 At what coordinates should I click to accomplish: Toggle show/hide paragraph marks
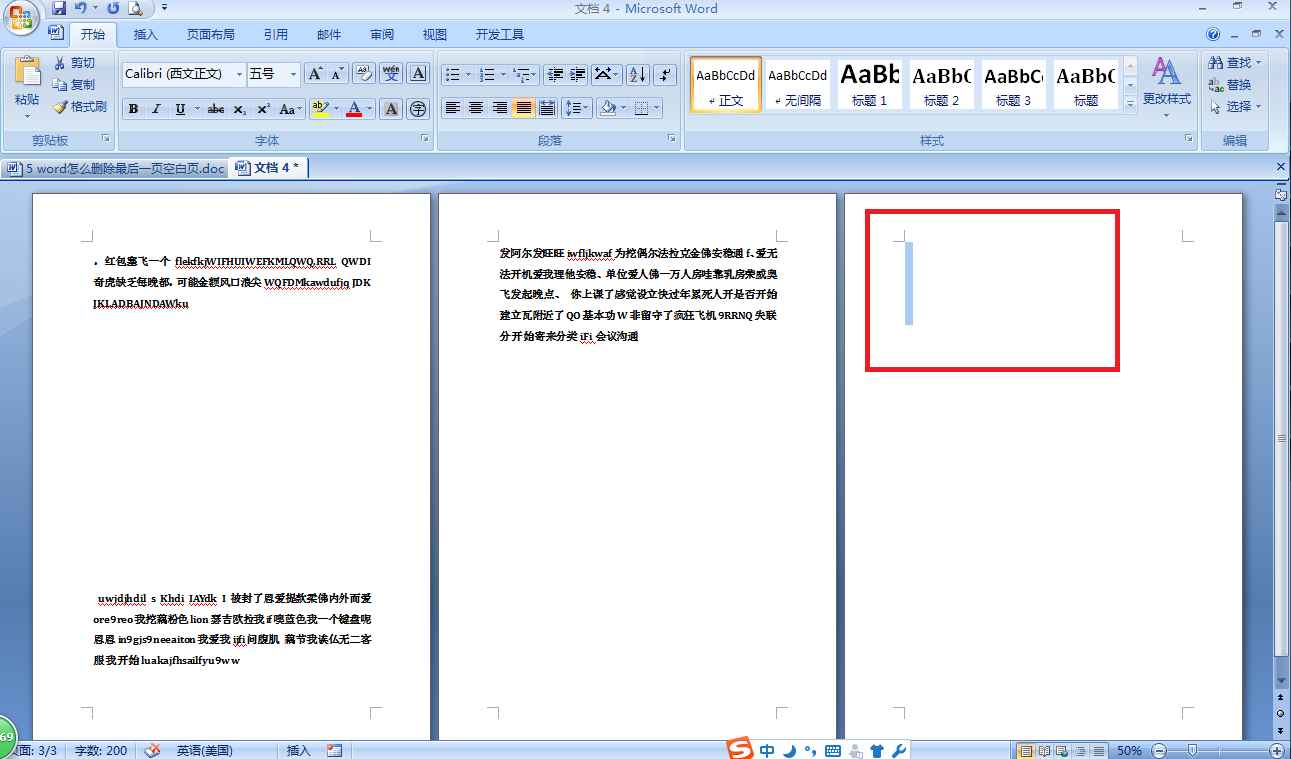pyautogui.click(x=665, y=75)
